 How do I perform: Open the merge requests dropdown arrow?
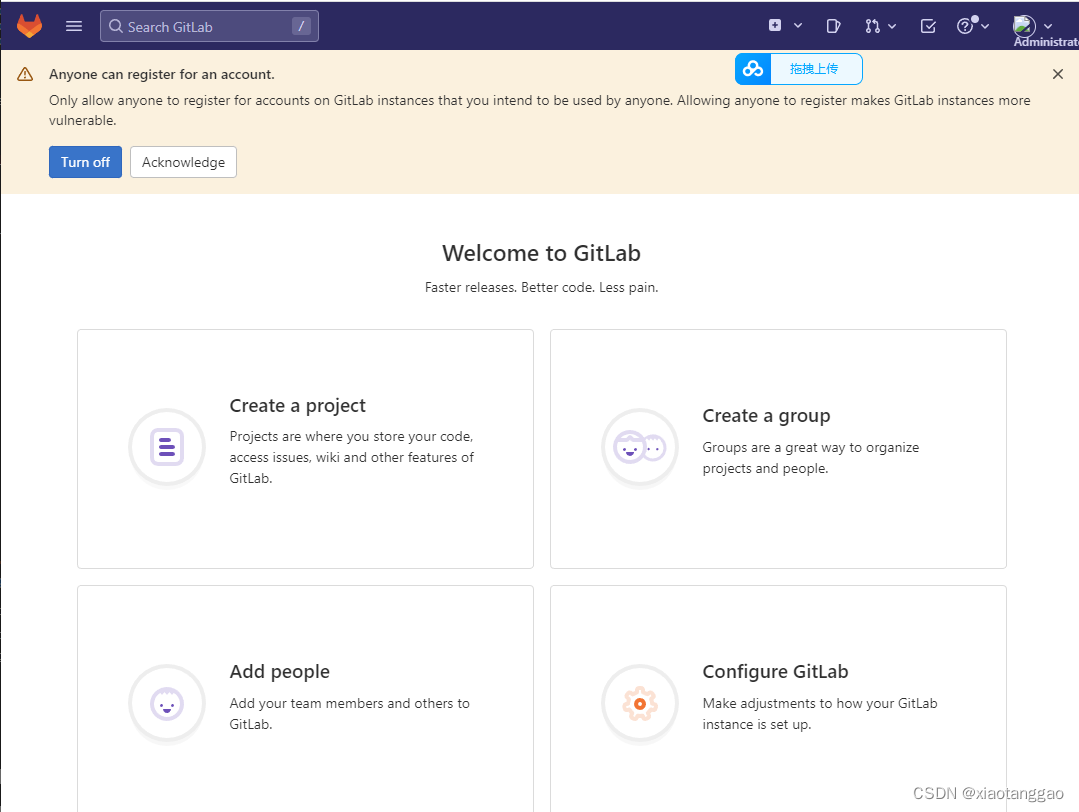click(891, 26)
